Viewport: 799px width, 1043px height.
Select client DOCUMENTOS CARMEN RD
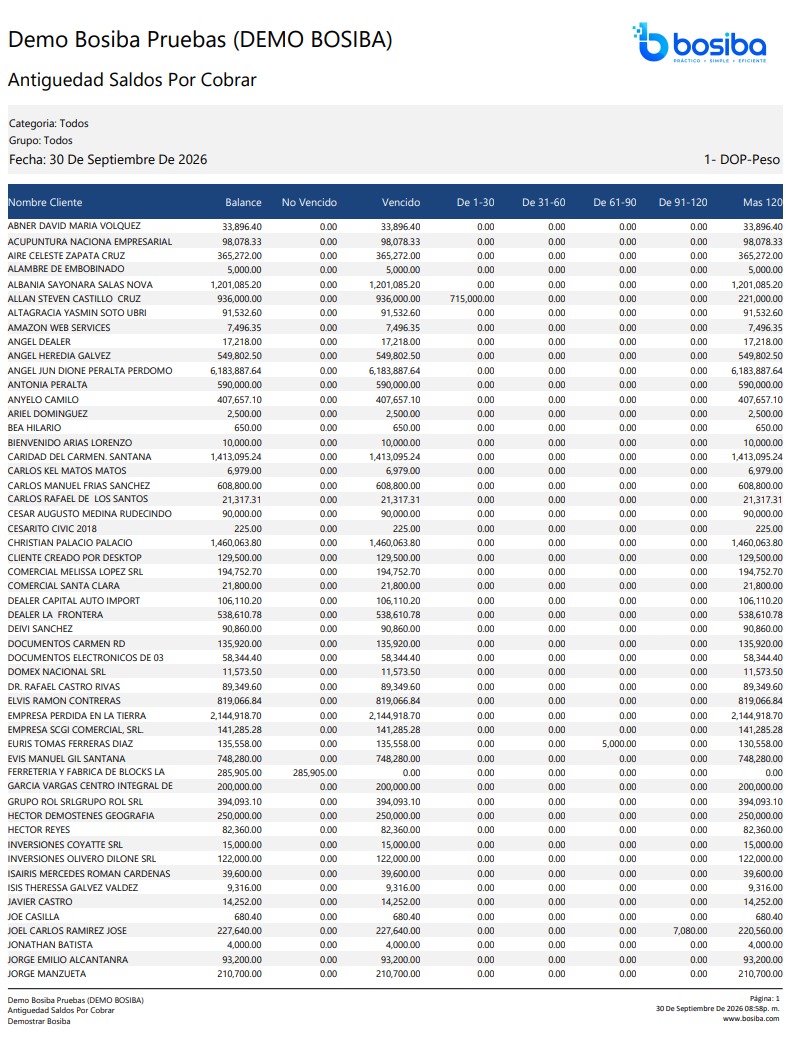(67, 644)
